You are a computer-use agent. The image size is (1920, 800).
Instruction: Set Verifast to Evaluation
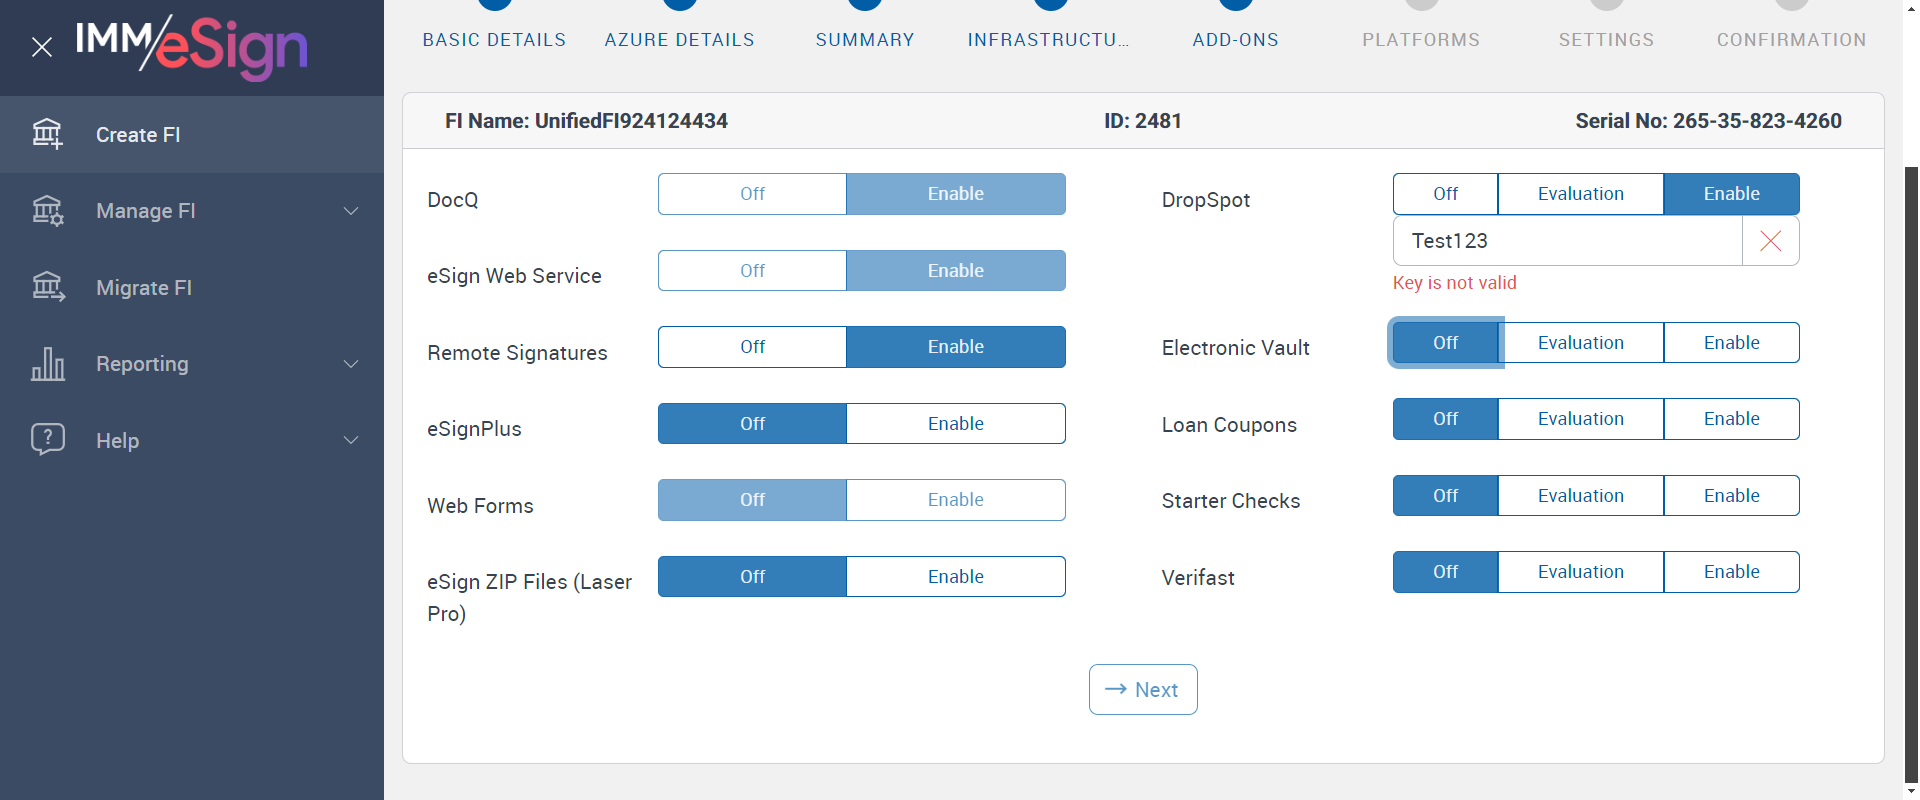(x=1581, y=572)
